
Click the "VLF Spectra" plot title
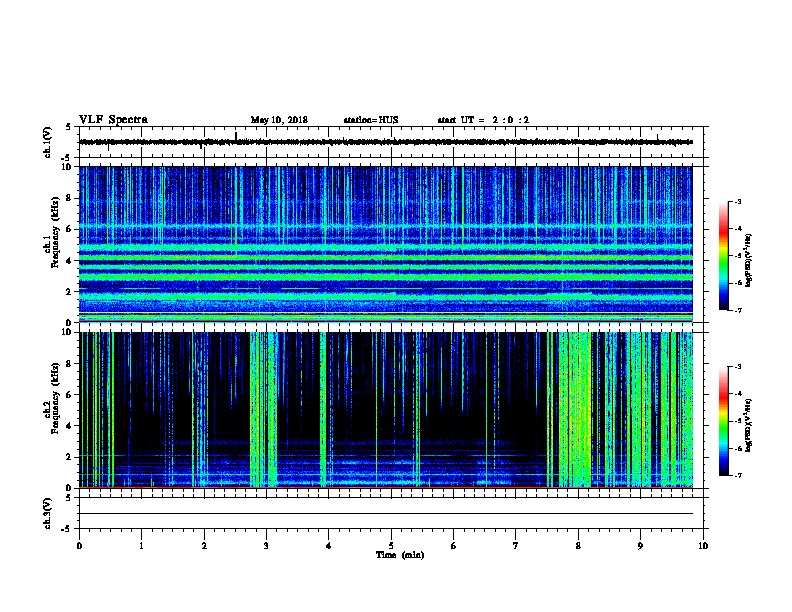coord(113,120)
